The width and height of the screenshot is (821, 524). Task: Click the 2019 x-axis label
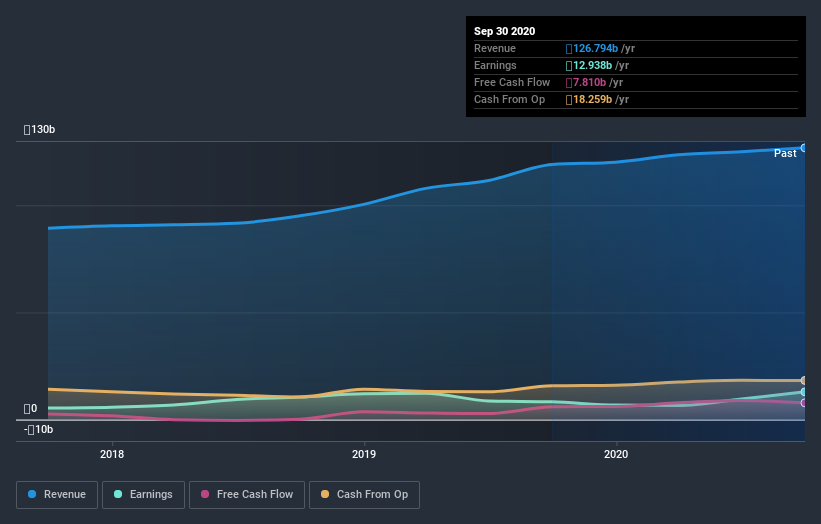click(364, 454)
